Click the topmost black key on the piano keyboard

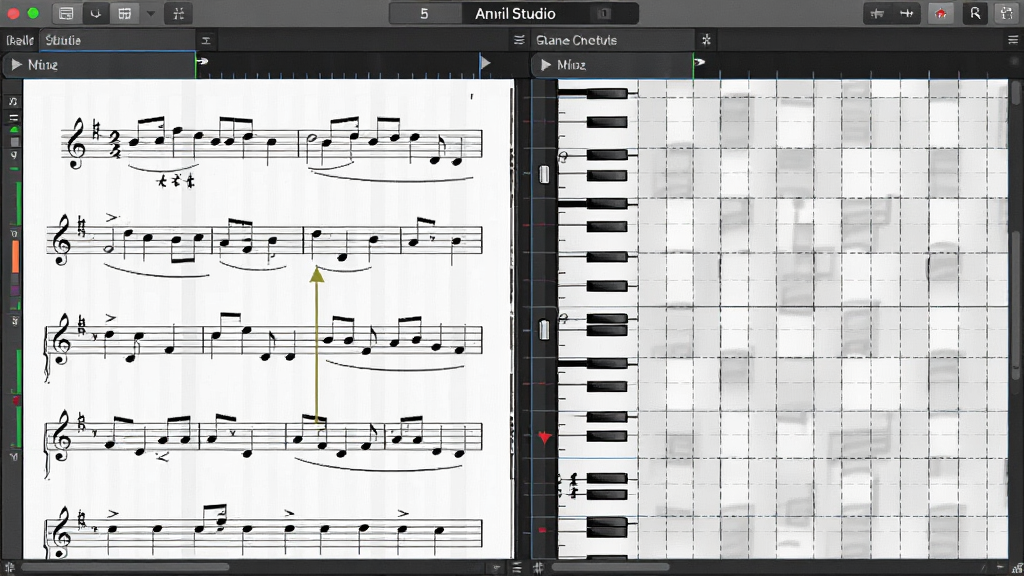pos(606,94)
